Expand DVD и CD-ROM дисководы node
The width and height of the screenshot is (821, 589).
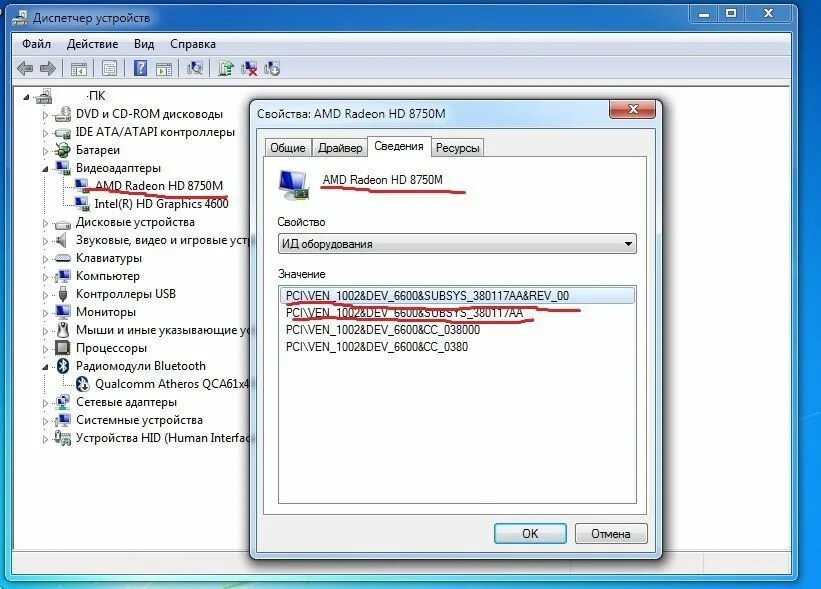45,115
